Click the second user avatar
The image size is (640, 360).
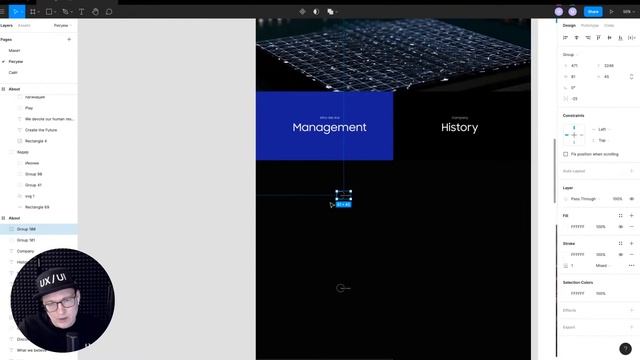pyautogui.click(x=572, y=12)
